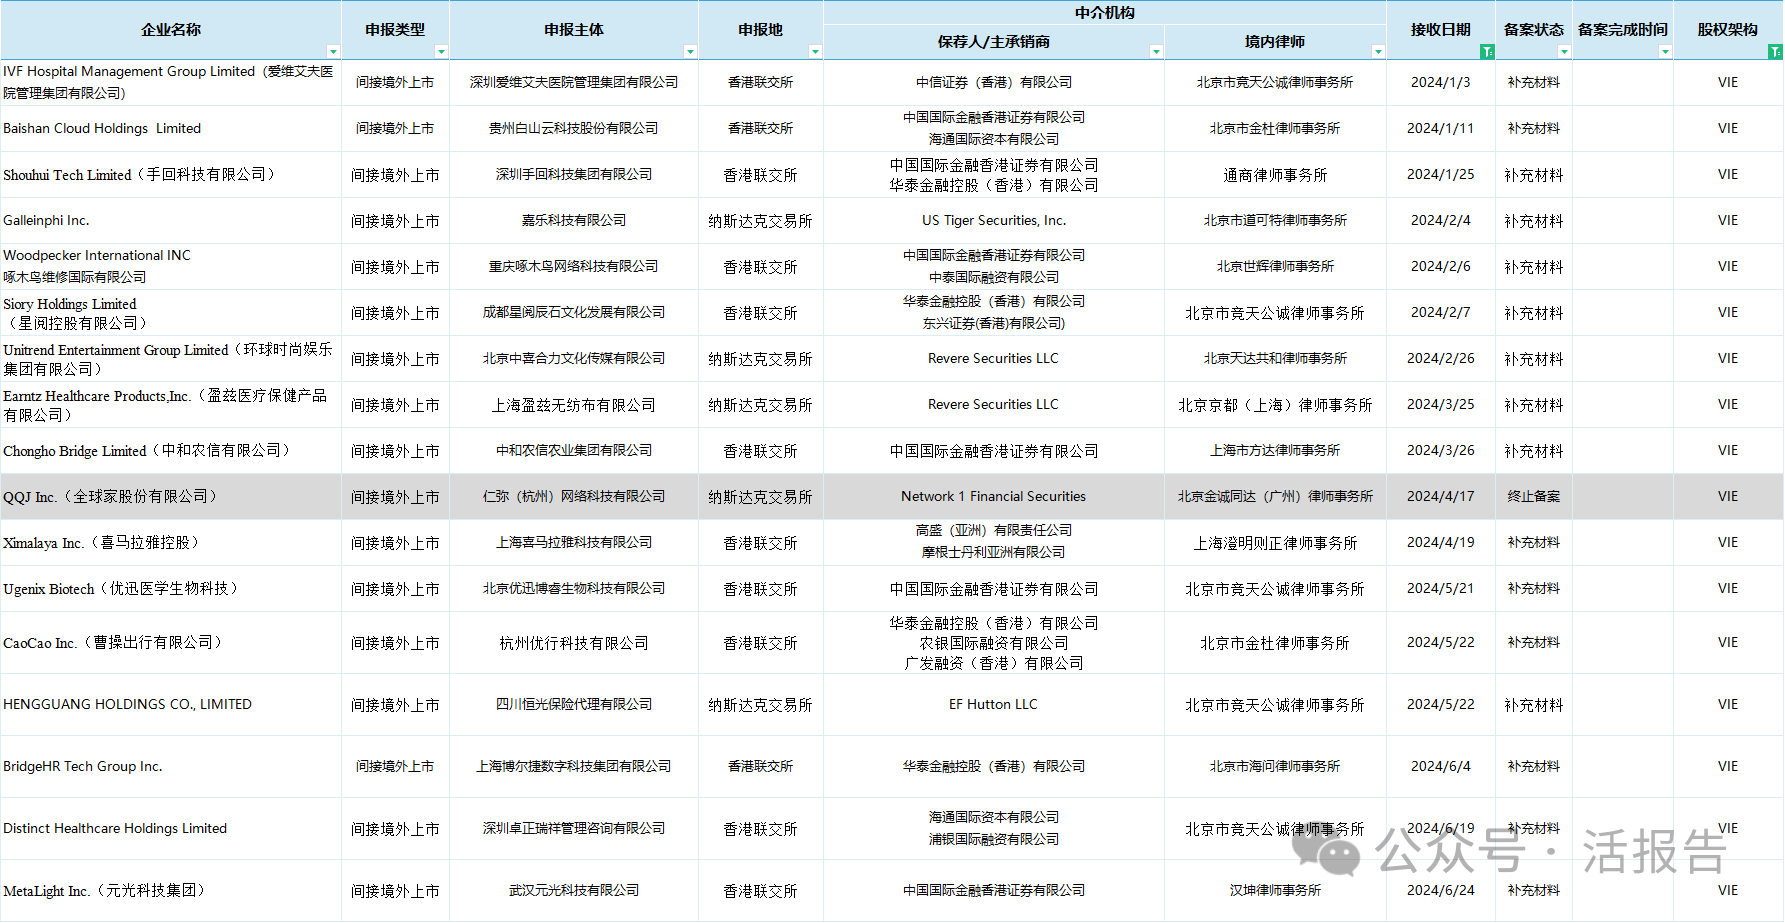The width and height of the screenshot is (1785, 923).
Task: Select Revere Securities LLC in Unitrend row
Action: click(994, 359)
